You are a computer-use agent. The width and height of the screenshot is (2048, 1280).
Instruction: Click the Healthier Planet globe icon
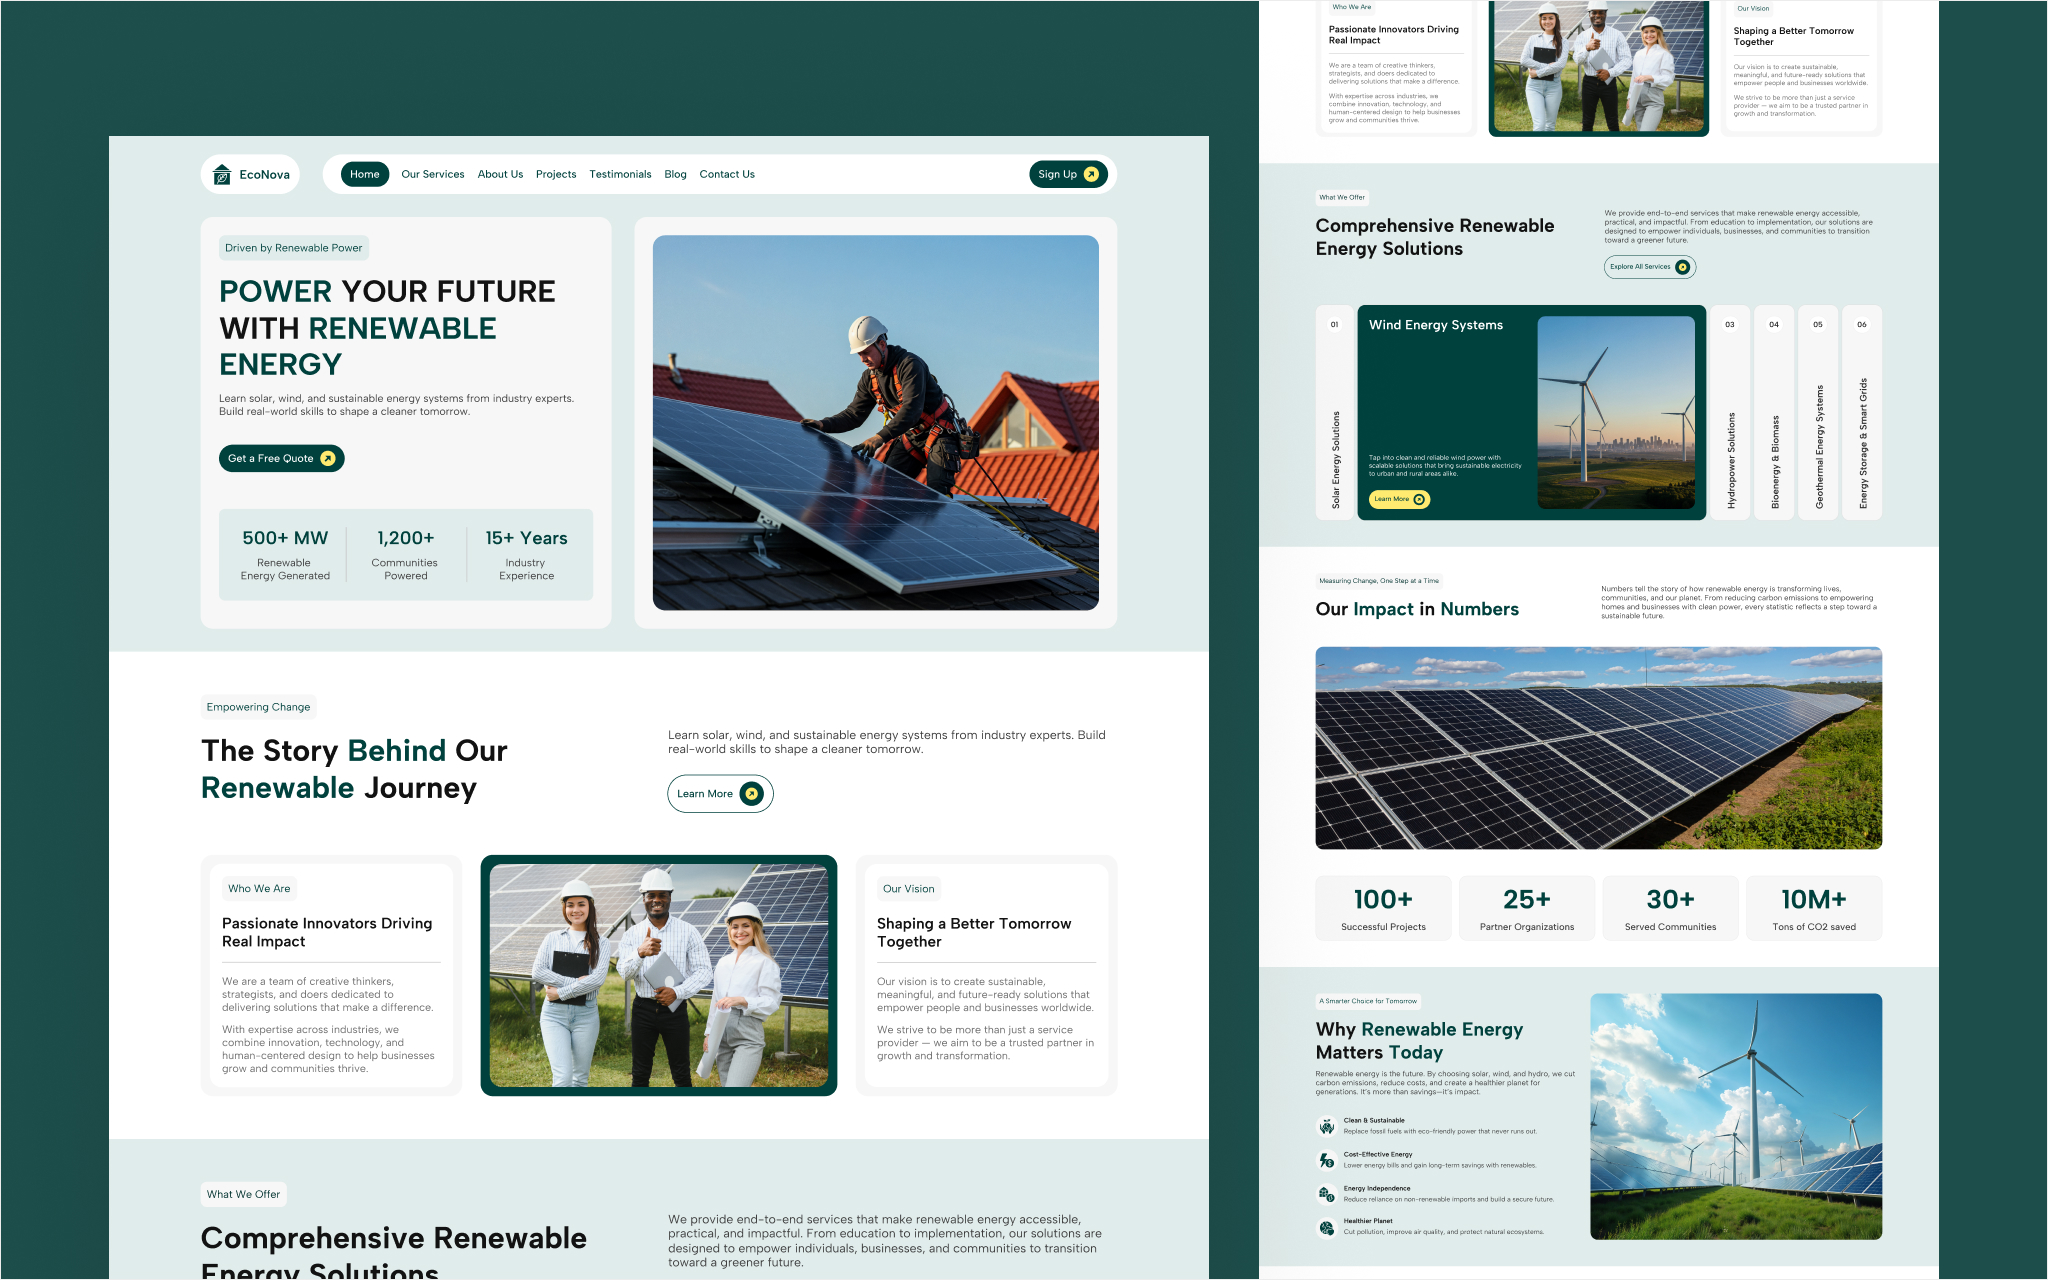(x=1326, y=1227)
